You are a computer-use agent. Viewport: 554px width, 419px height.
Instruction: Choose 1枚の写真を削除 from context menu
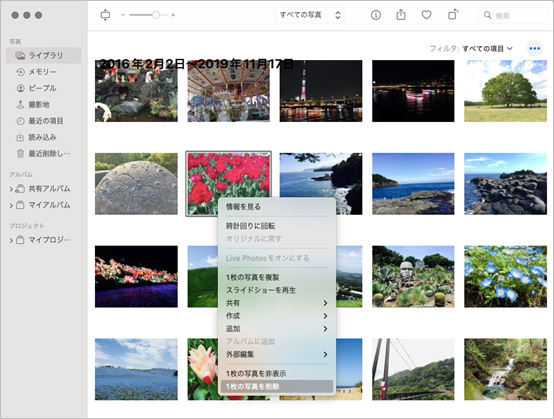pos(276,386)
